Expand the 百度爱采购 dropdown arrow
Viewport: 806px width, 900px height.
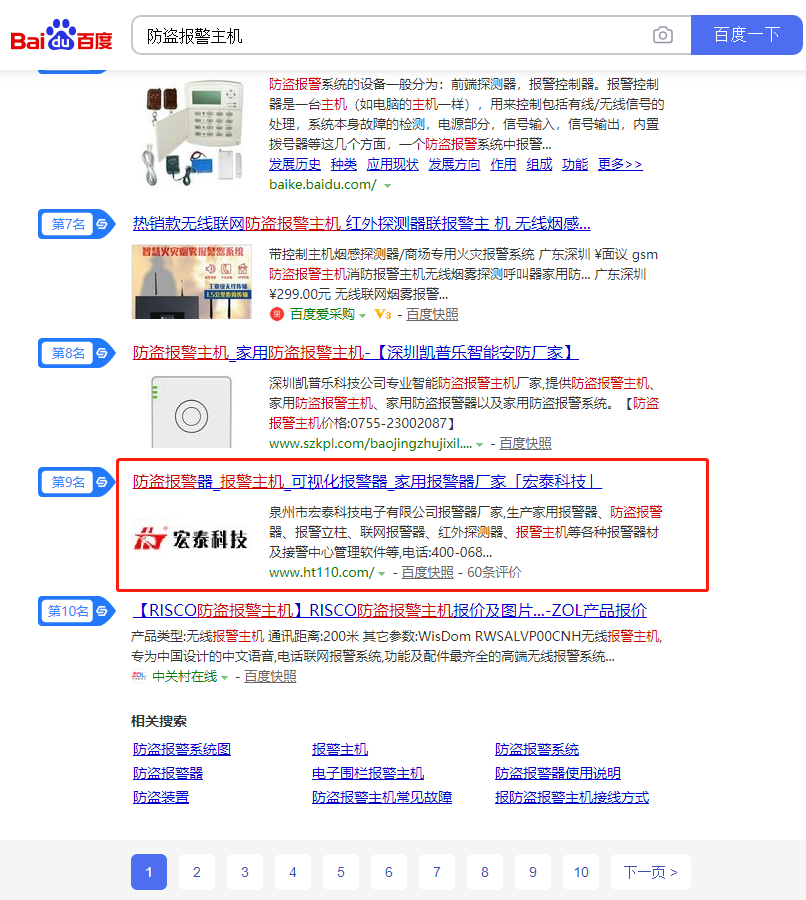pos(362,315)
